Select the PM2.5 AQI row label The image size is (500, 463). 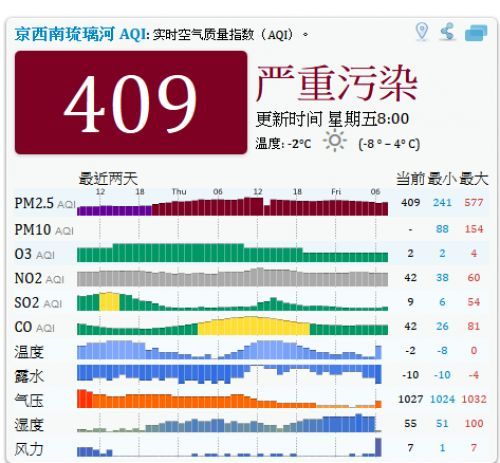pyautogui.click(x=45, y=203)
